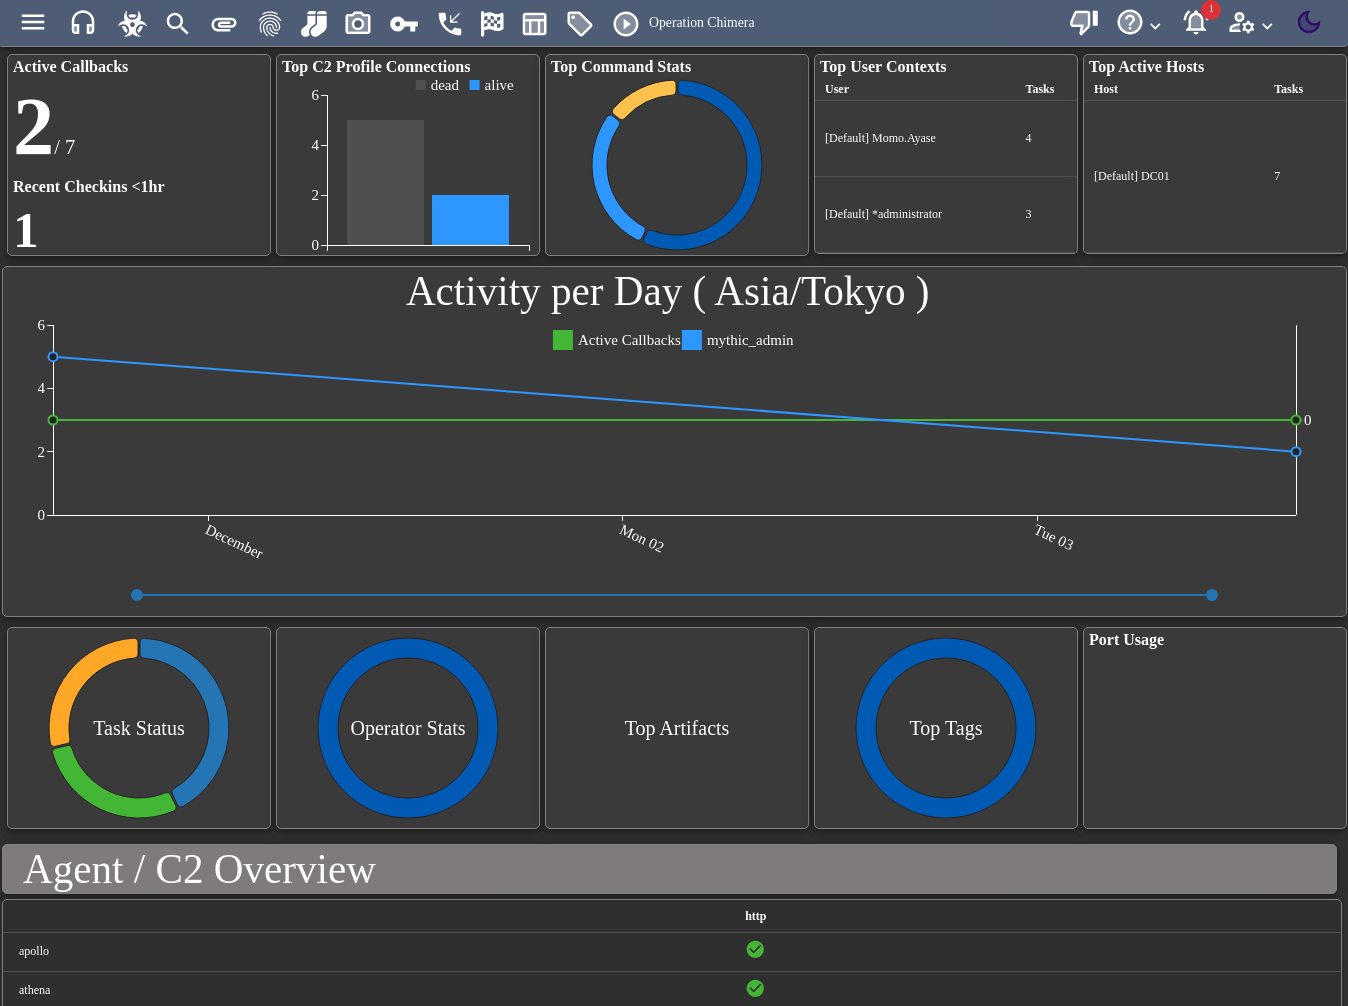Click the 'http' column header

[755, 916]
